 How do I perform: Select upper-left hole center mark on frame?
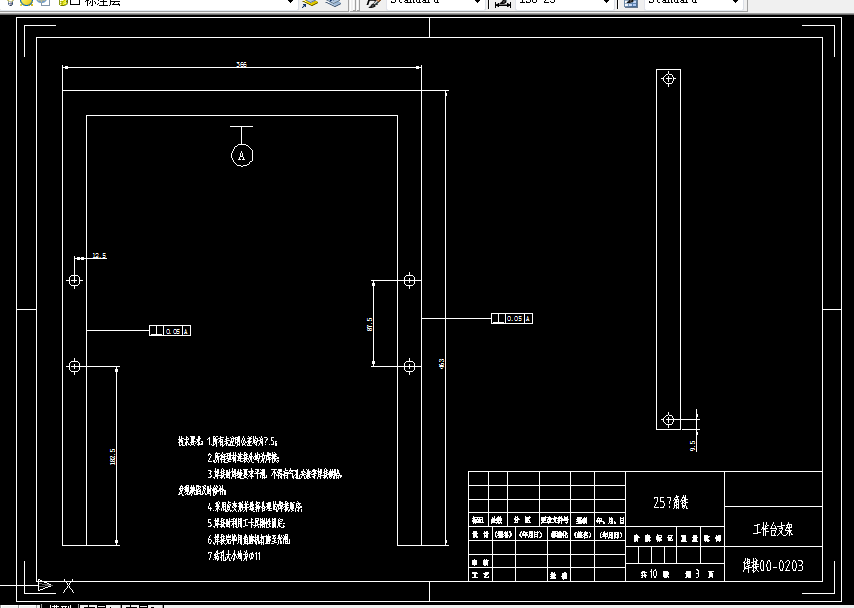click(x=75, y=281)
